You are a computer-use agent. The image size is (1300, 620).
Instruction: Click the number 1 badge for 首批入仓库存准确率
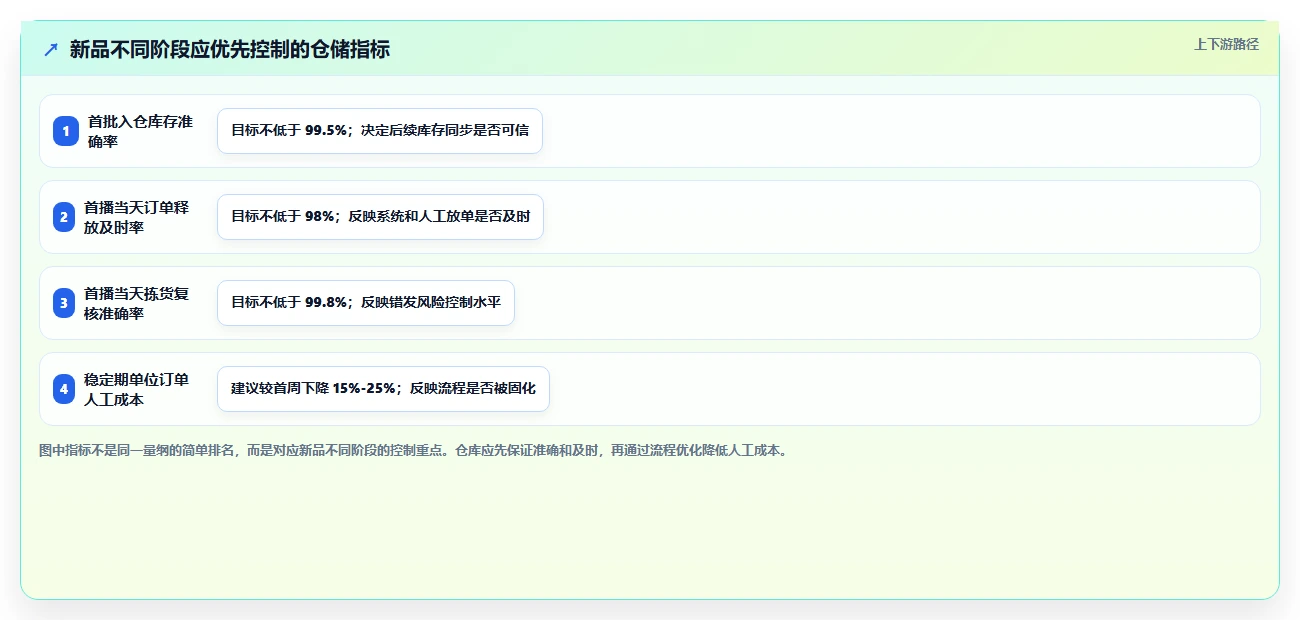coord(65,131)
